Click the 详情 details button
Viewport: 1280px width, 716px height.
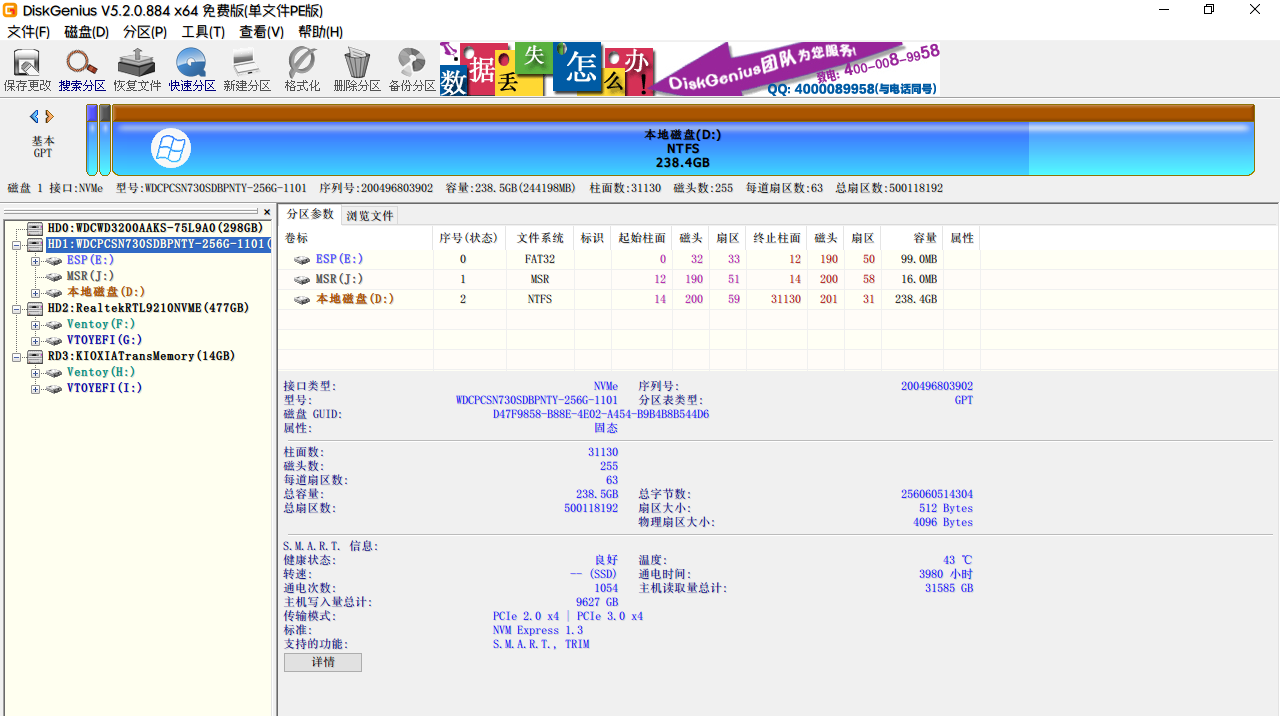click(323, 662)
